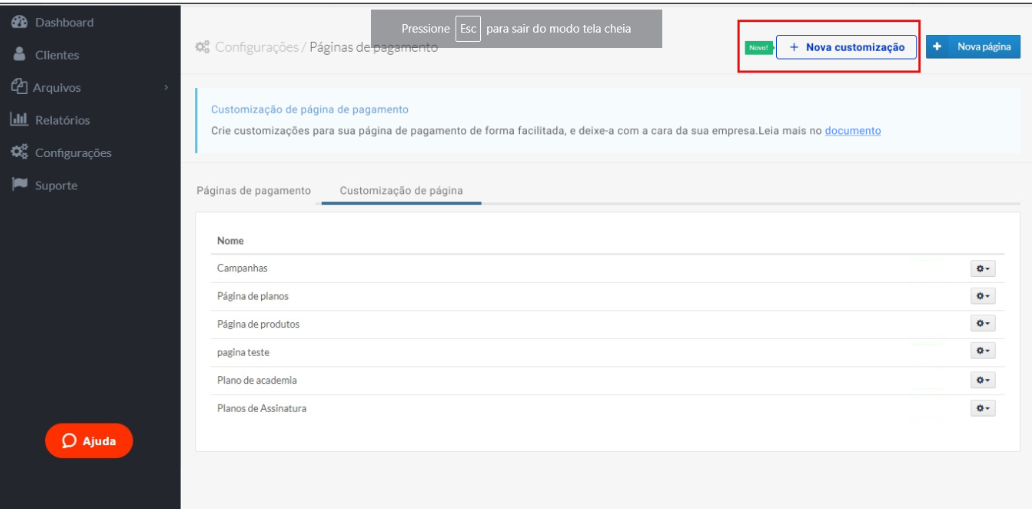The width and height of the screenshot is (1032, 509).
Task: Click the Dashboard icon in sidebar
Action: [x=19, y=23]
